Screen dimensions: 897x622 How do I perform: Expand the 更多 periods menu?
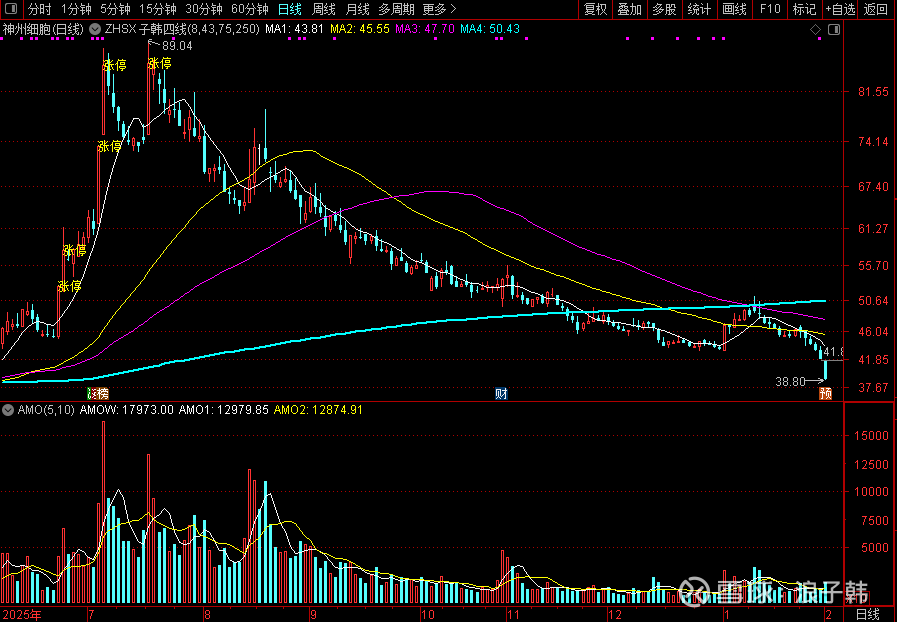pos(439,9)
